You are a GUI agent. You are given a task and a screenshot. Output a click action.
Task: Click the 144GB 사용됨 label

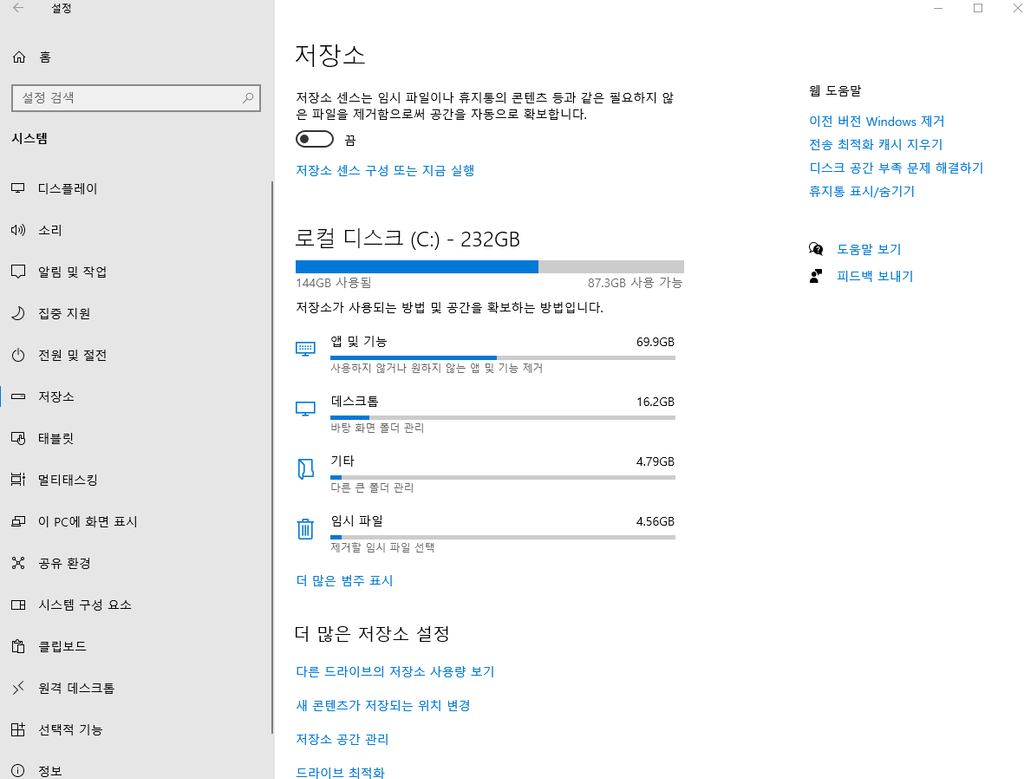point(334,283)
